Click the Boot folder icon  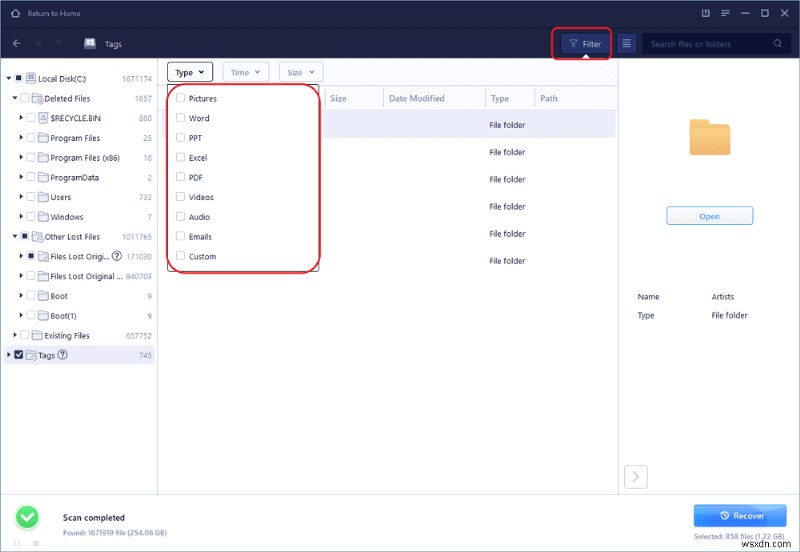coord(43,296)
